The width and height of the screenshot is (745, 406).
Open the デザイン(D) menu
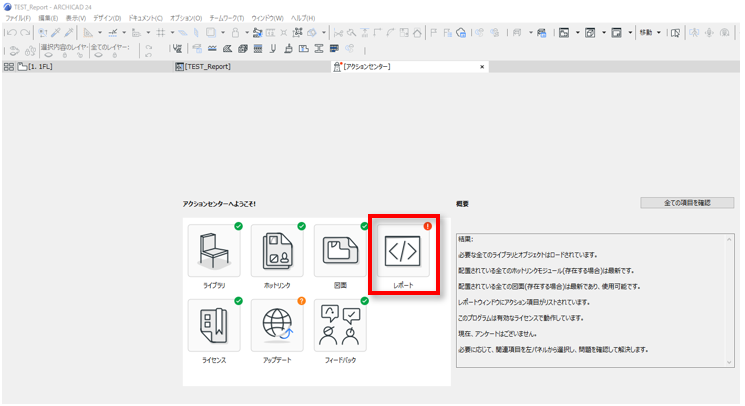tap(107, 18)
